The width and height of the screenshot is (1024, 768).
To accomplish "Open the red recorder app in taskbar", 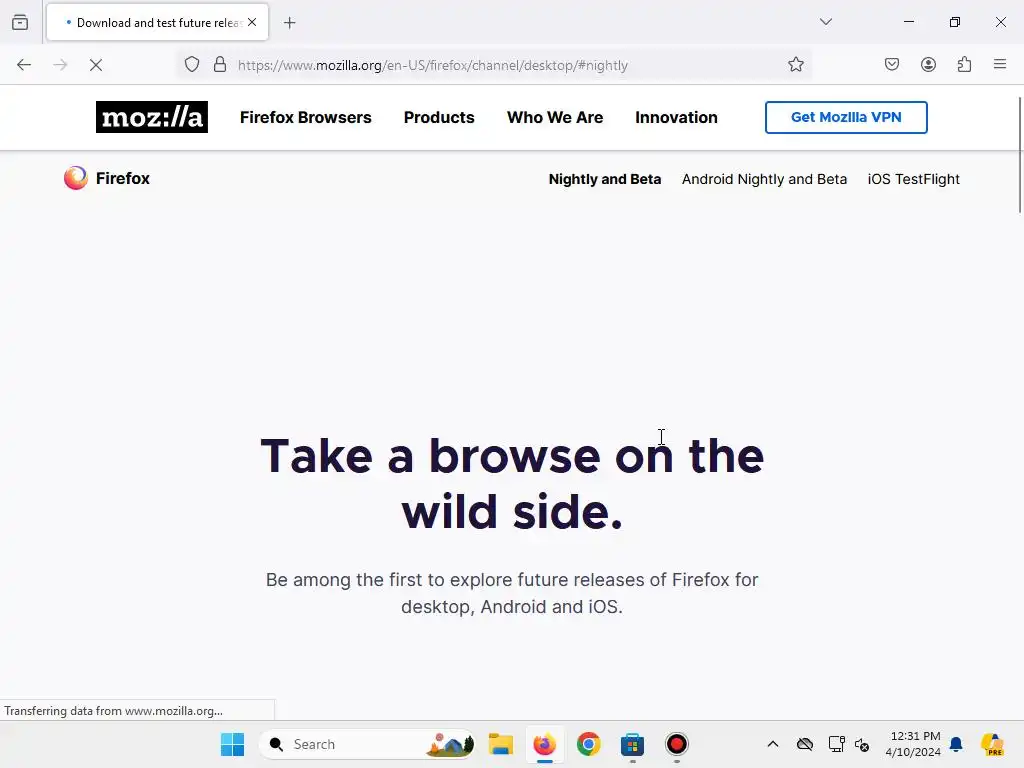I will click(677, 744).
